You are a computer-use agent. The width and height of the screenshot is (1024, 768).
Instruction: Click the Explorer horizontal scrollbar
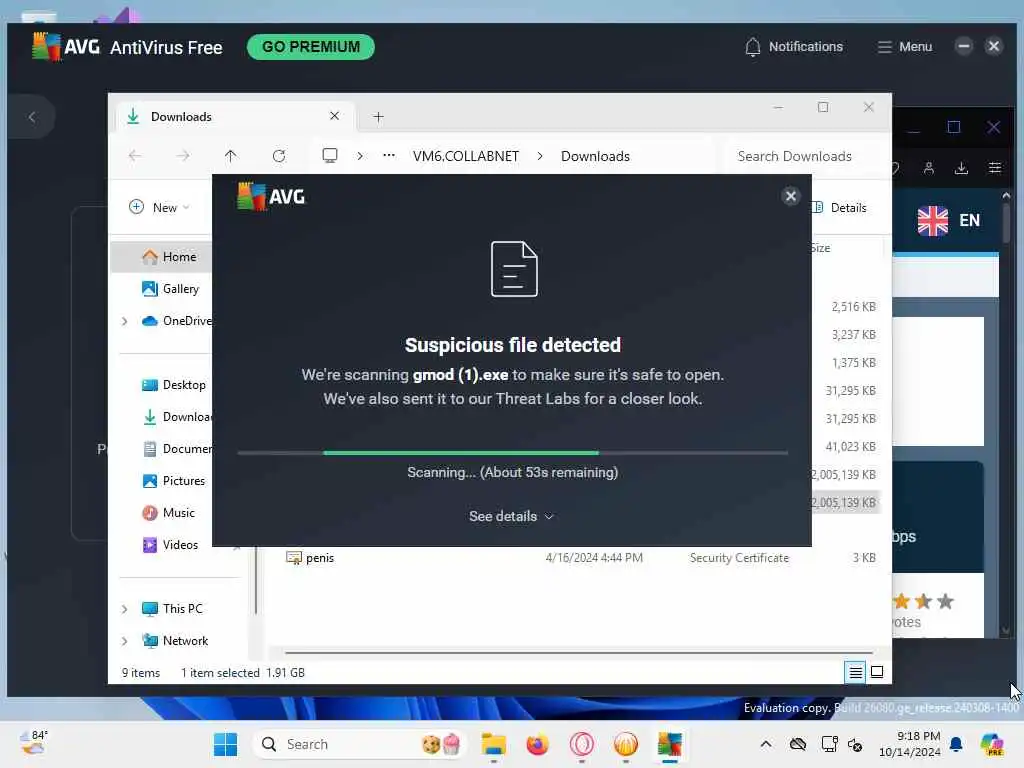[579, 652]
